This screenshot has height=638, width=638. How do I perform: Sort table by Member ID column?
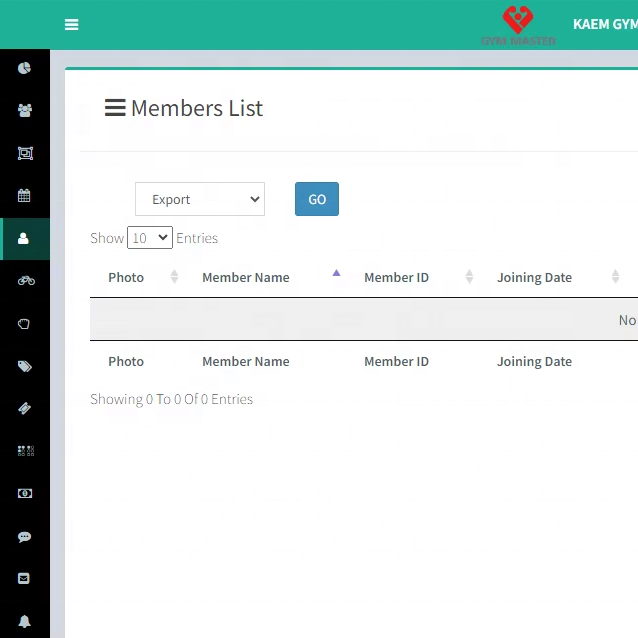click(x=396, y=278)
